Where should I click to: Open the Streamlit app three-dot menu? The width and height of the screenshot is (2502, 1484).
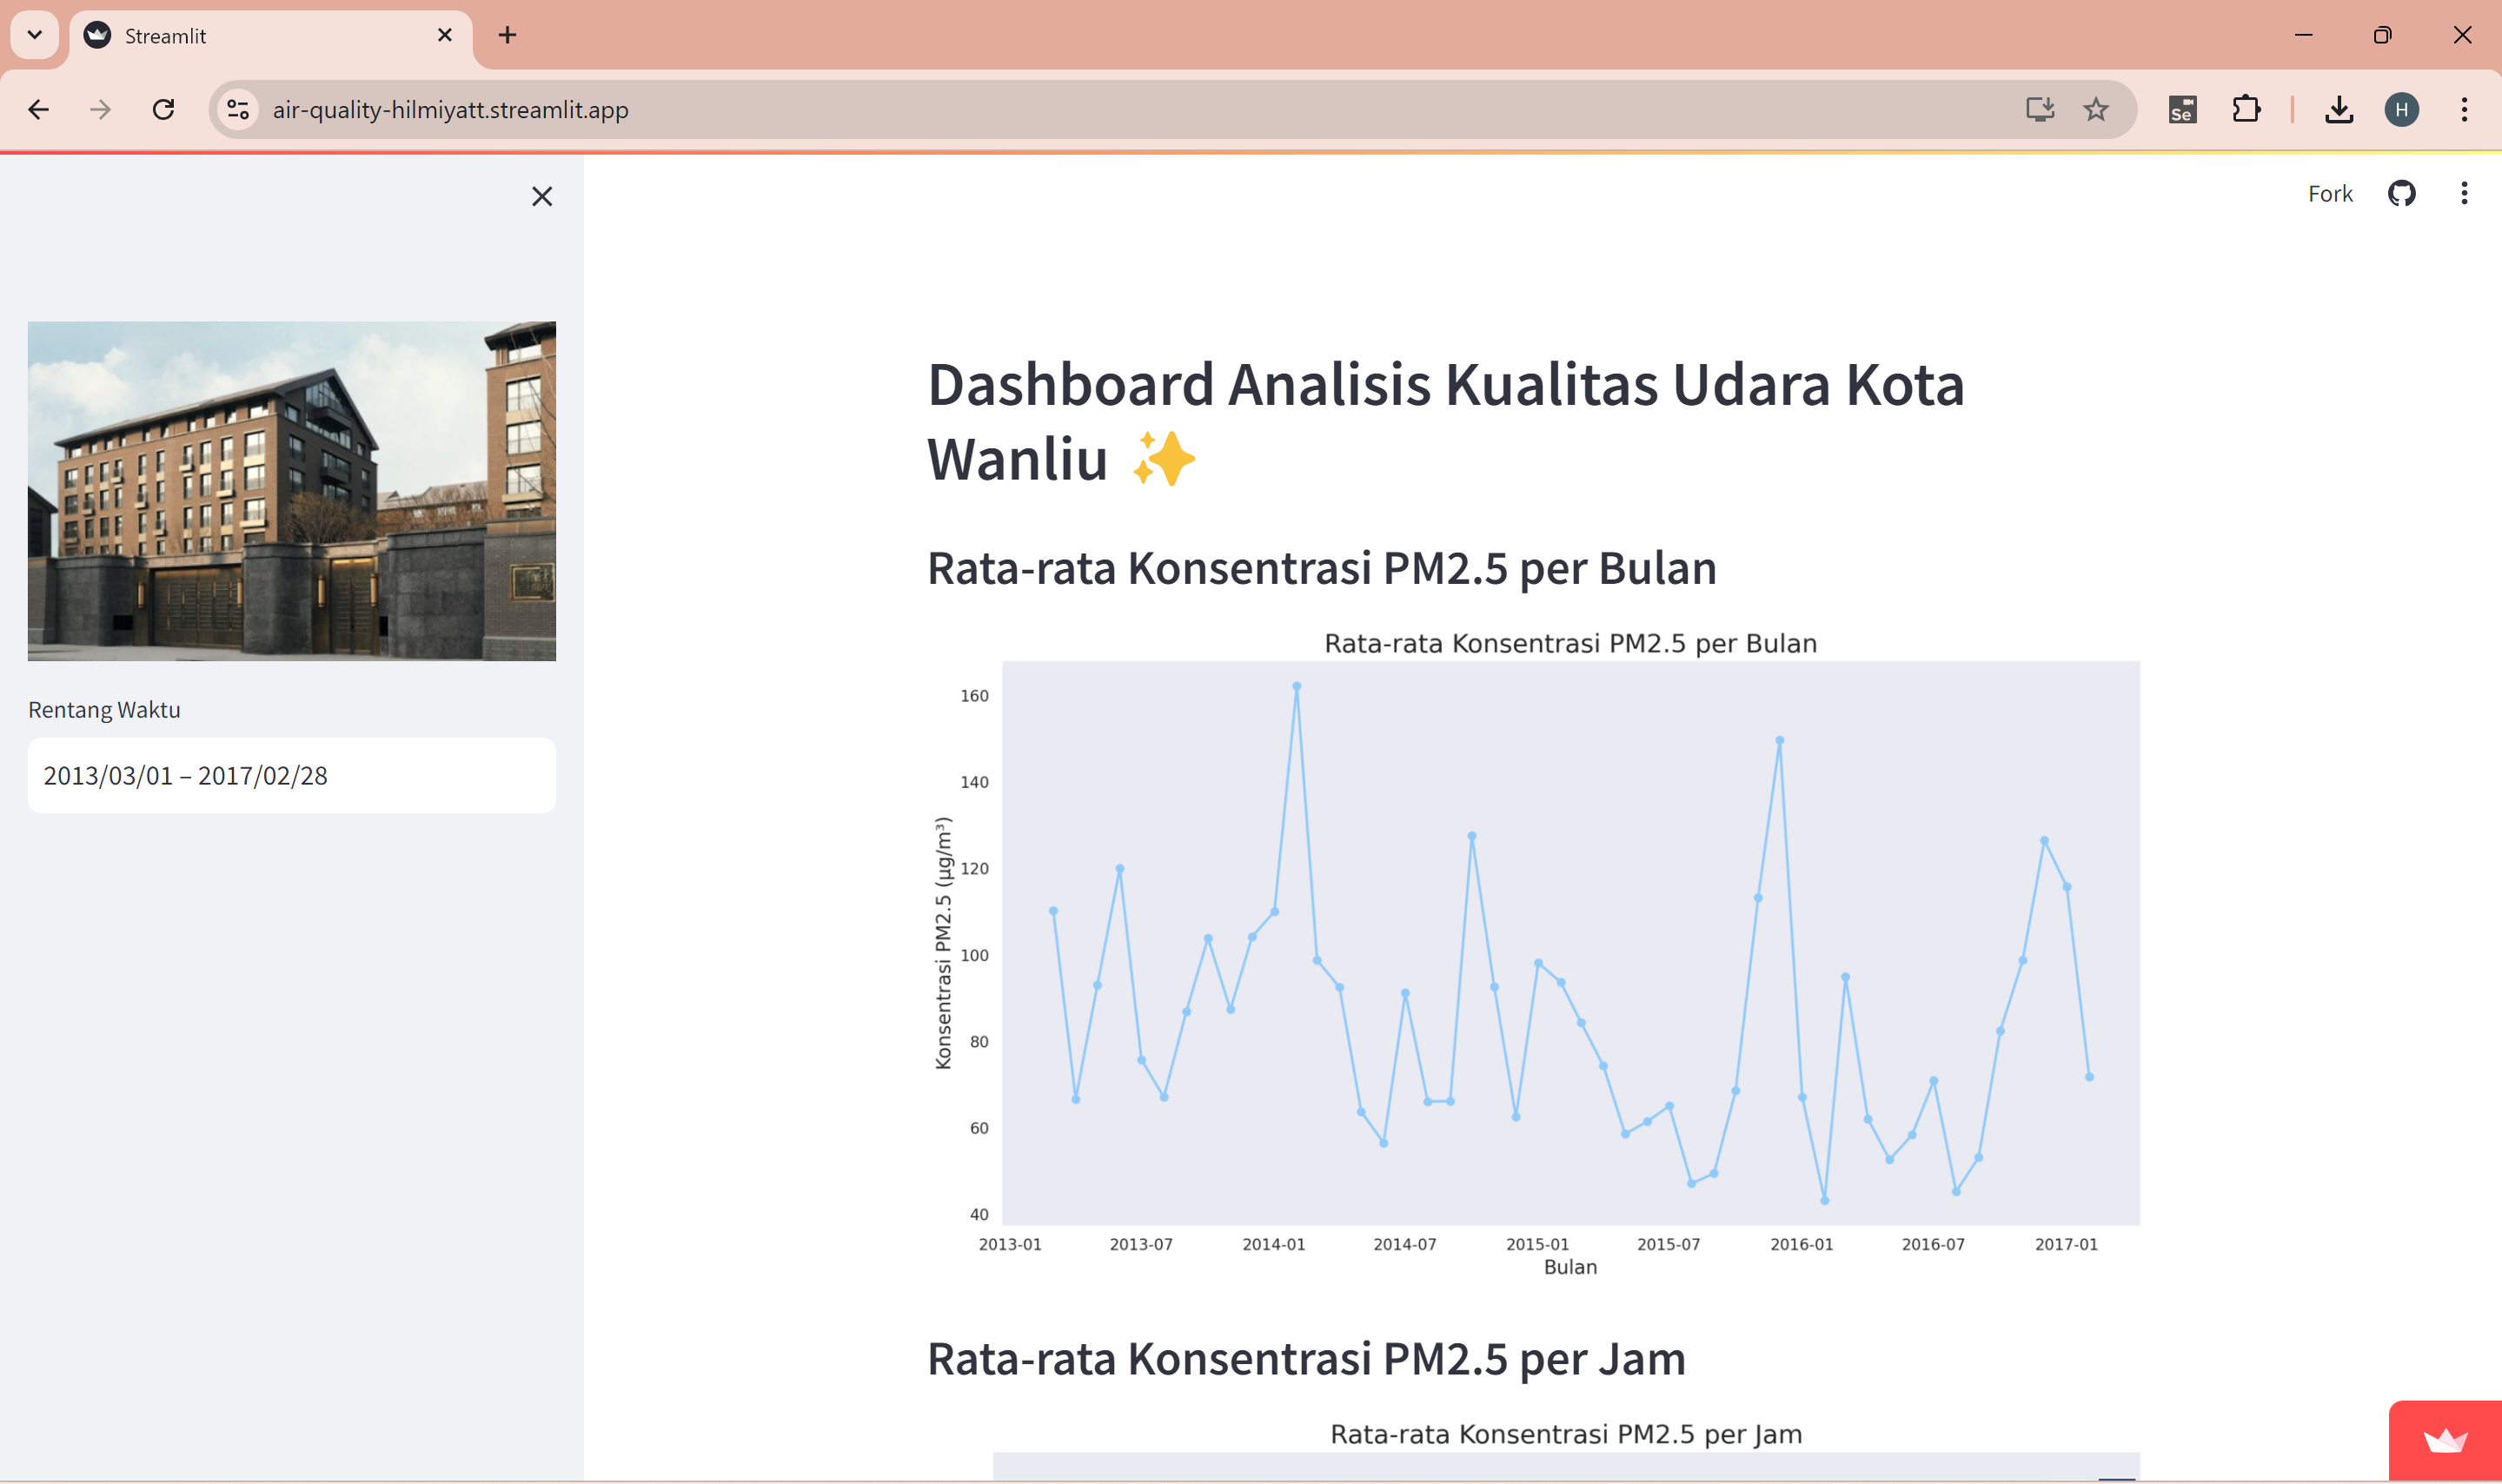[2463, 193]
